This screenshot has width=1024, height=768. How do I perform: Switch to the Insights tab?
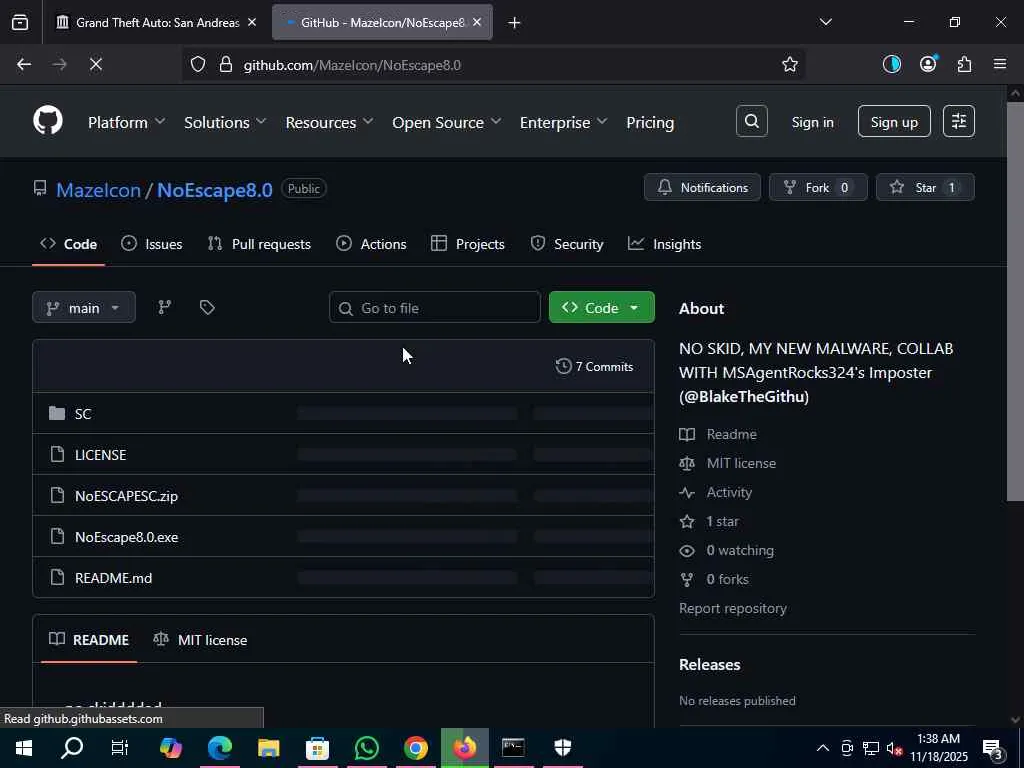[x=664, y=244]
